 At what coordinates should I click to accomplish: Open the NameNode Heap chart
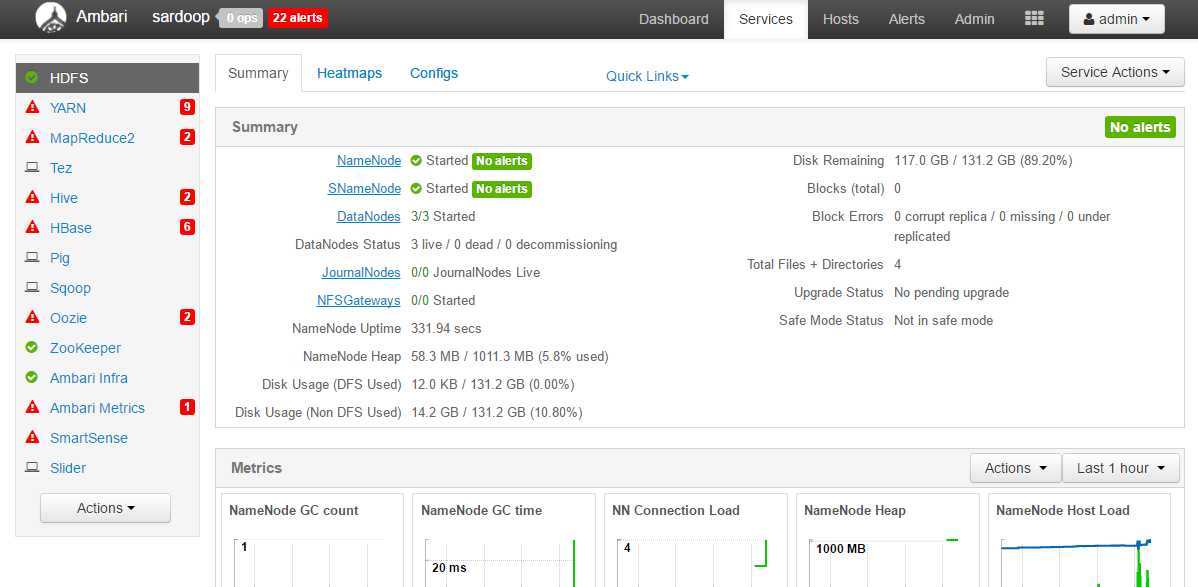click(x=887, y=541)
